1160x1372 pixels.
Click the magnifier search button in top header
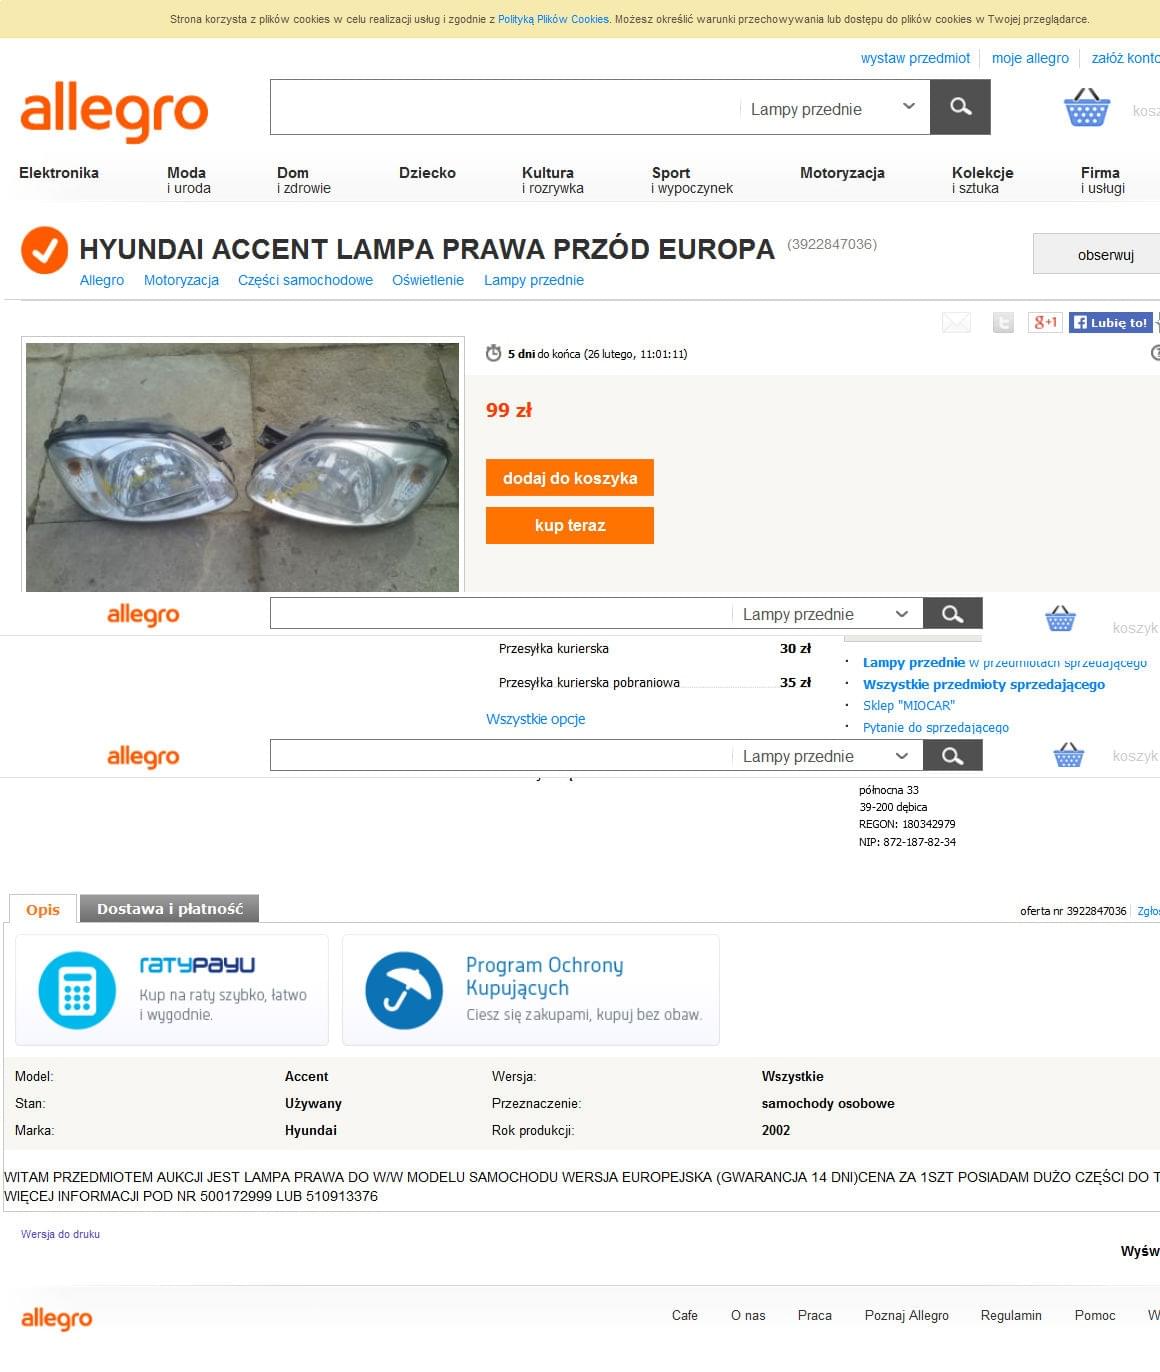pos(960,107)
